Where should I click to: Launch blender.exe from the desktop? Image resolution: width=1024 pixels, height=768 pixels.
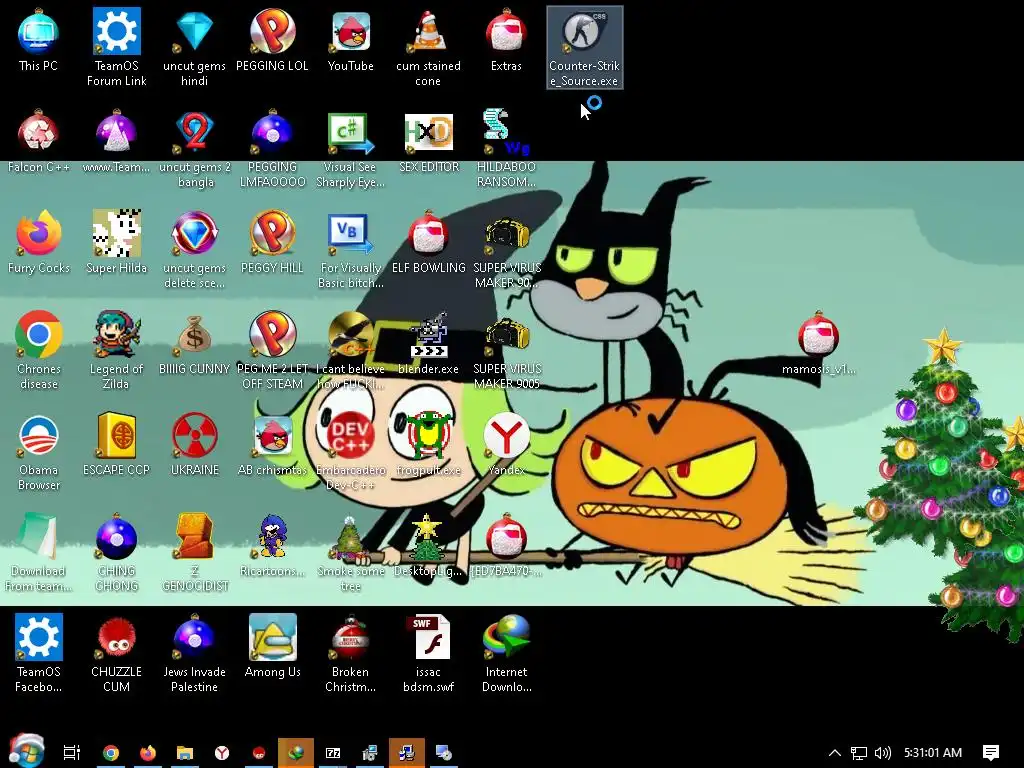428,344
